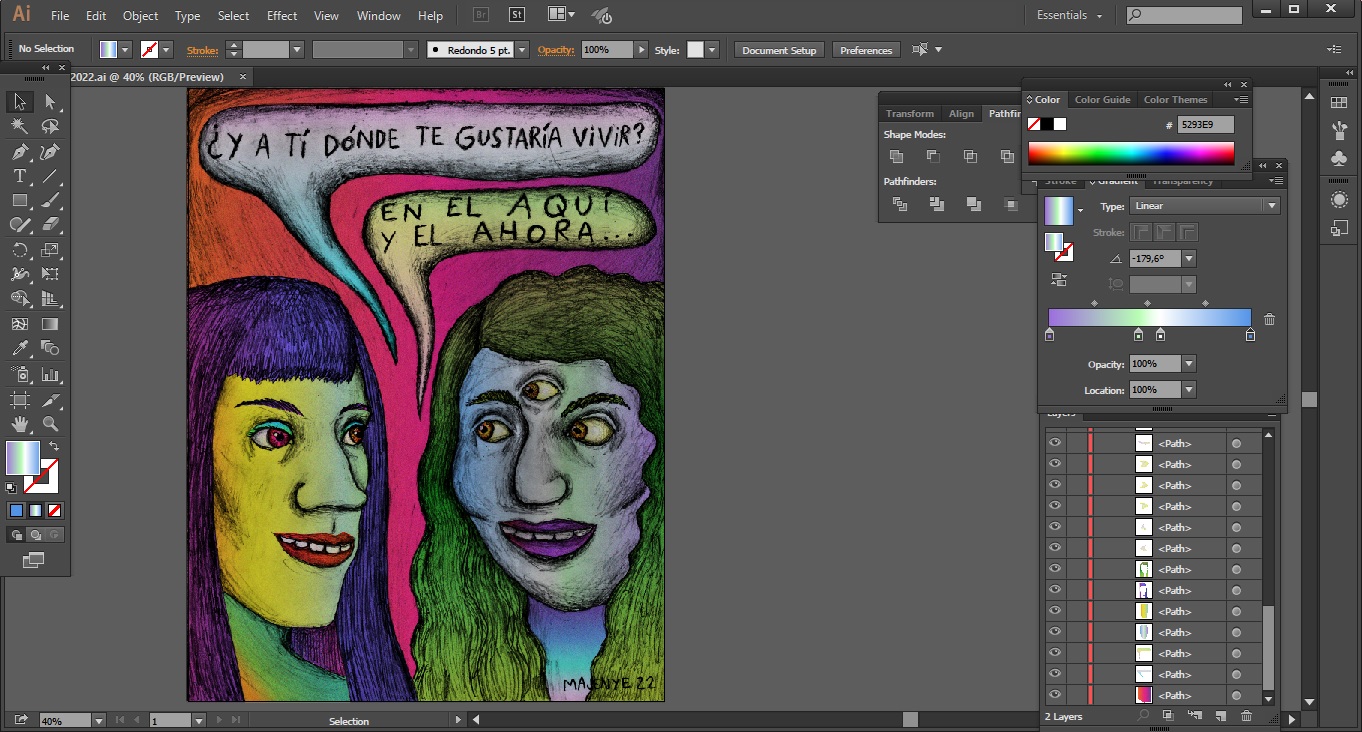Open the Window menu

click(x=379, y=16)
